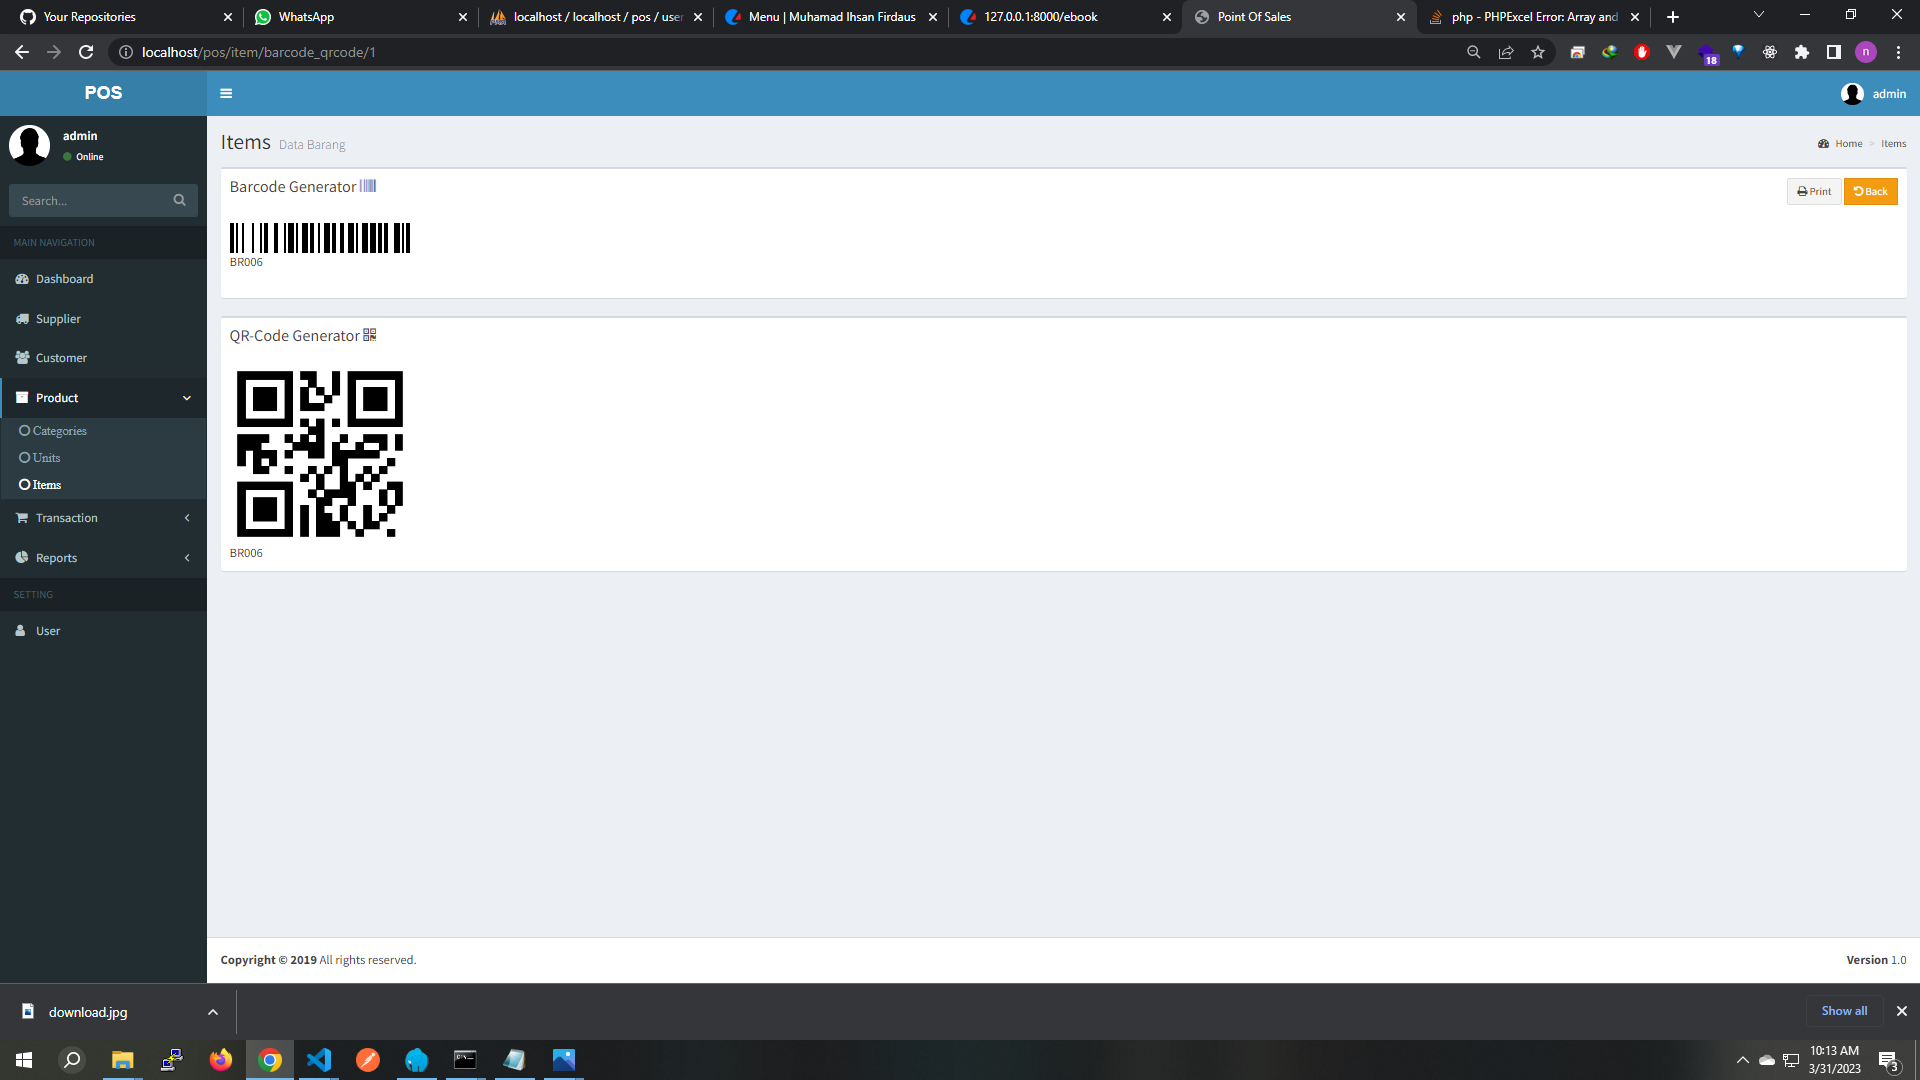The width and height of the screenshot is (1920, 1080).
Task: Click the orange Back button
Action: [x=1870, y=191]
